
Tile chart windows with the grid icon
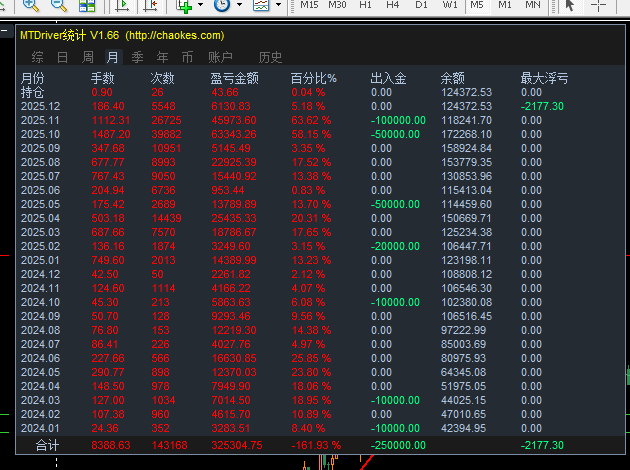pos(87,5)
